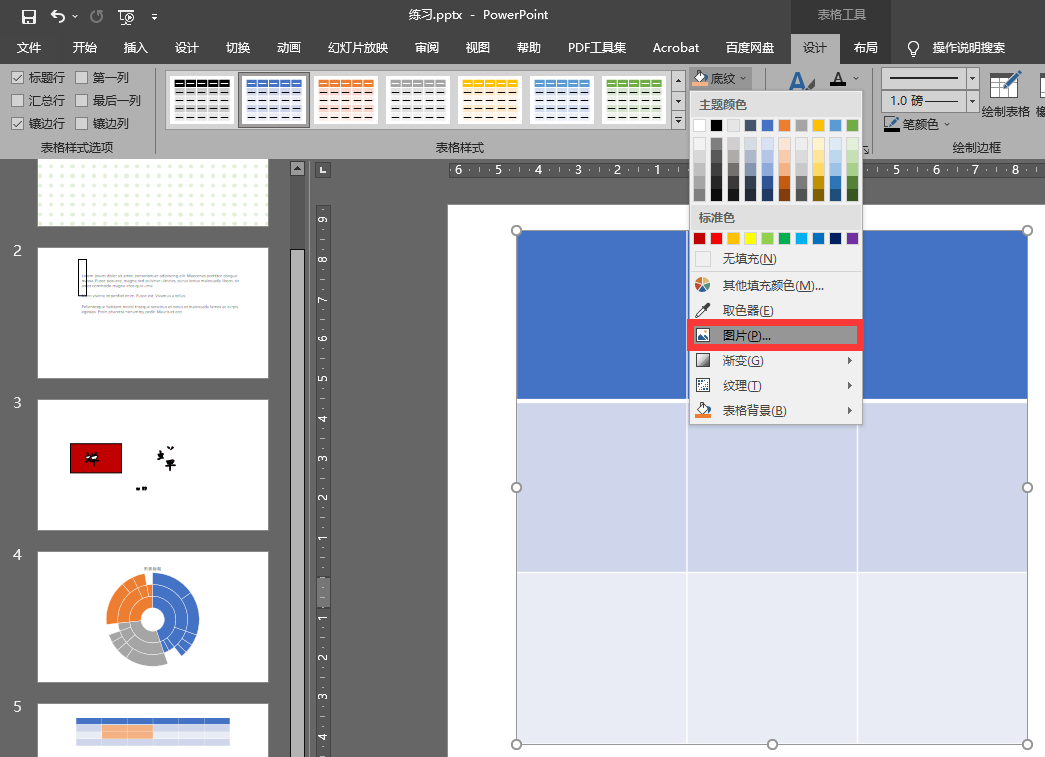
Task: Pick purple from standard colors
Action: [x=852, y=239]
